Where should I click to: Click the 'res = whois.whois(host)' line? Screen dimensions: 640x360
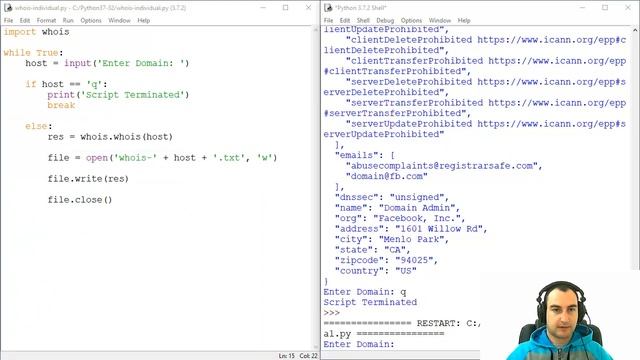110,137
